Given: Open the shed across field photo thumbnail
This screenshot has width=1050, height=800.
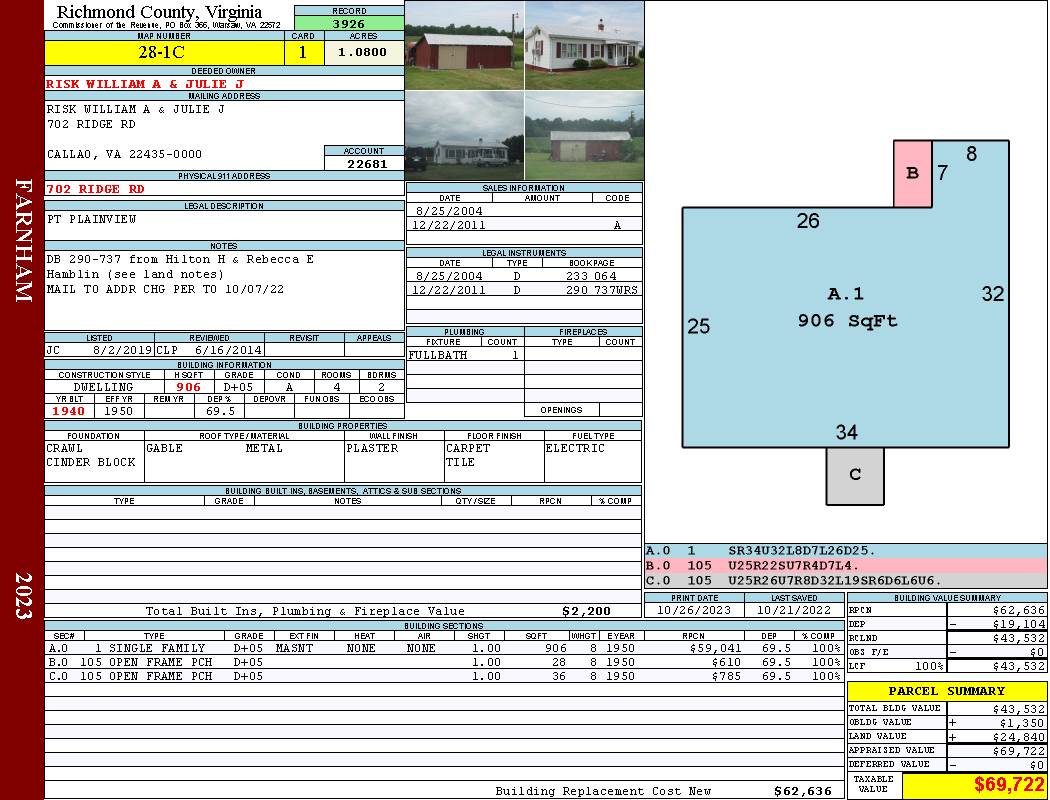Looking at the screenshot, I should tap(584, 135).
